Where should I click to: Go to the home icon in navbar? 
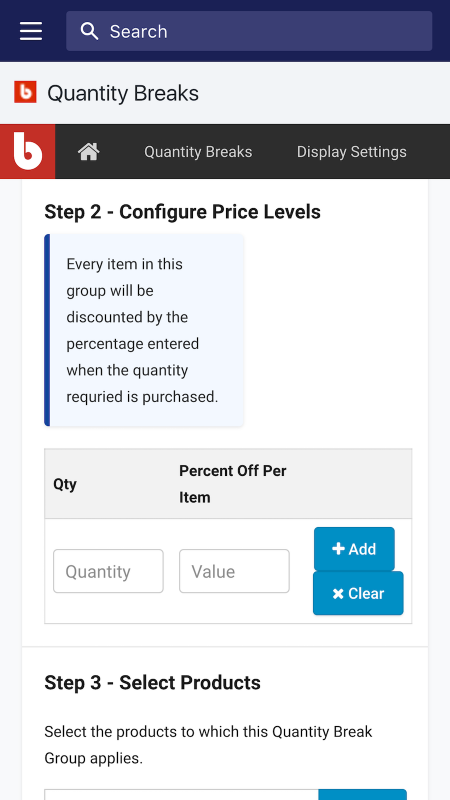click(88, 152)
